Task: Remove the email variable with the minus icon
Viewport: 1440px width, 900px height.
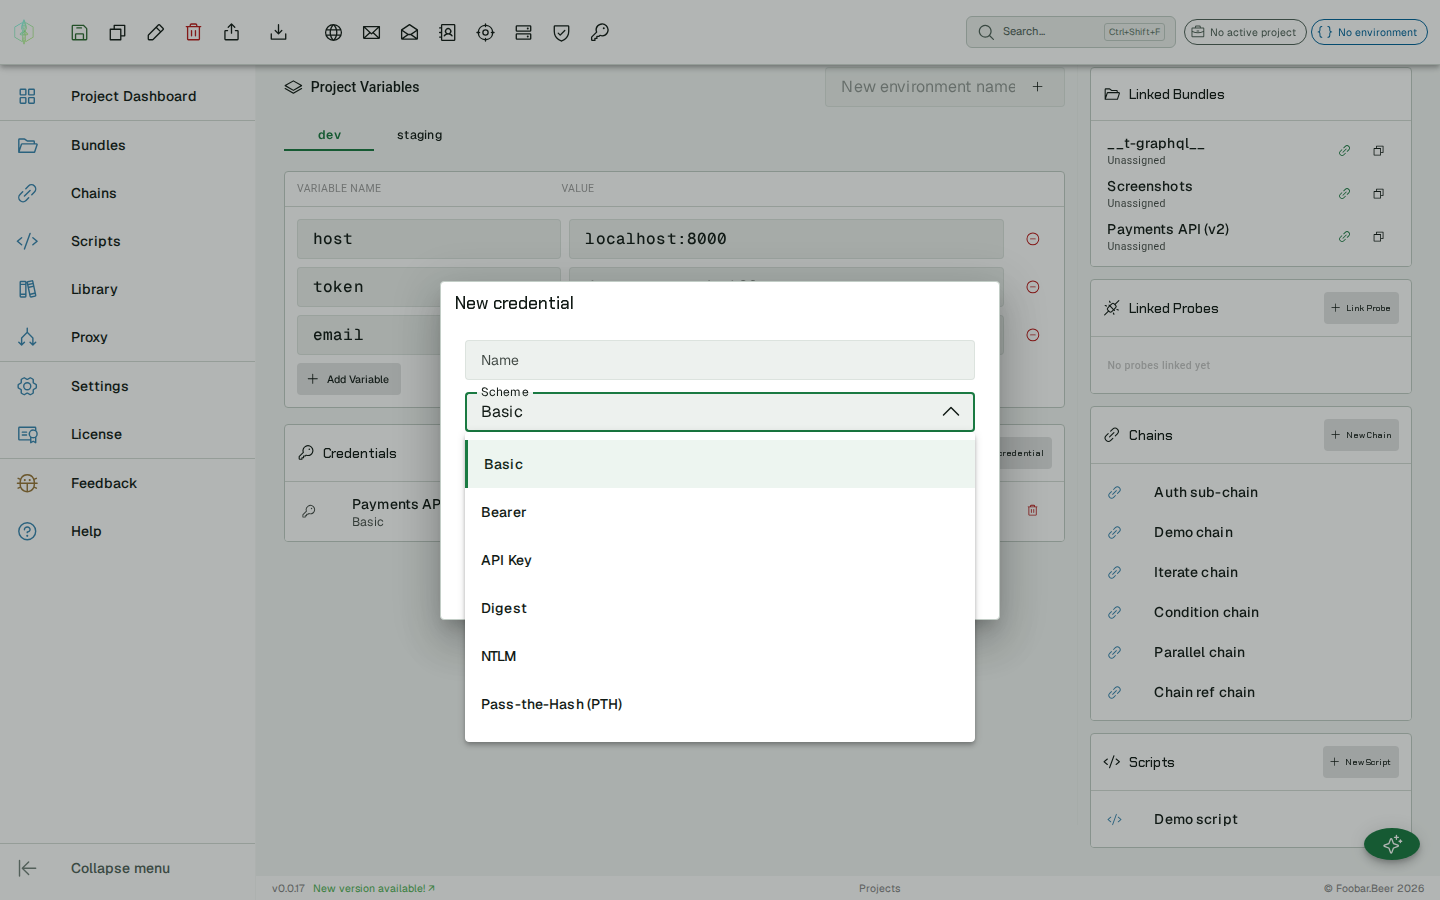Action: coord(1033,335)
